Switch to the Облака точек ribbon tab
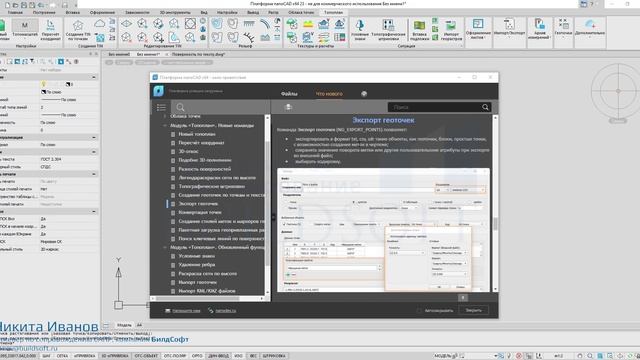The height and width of the screenshot is (360, 640). pos(301,13)
